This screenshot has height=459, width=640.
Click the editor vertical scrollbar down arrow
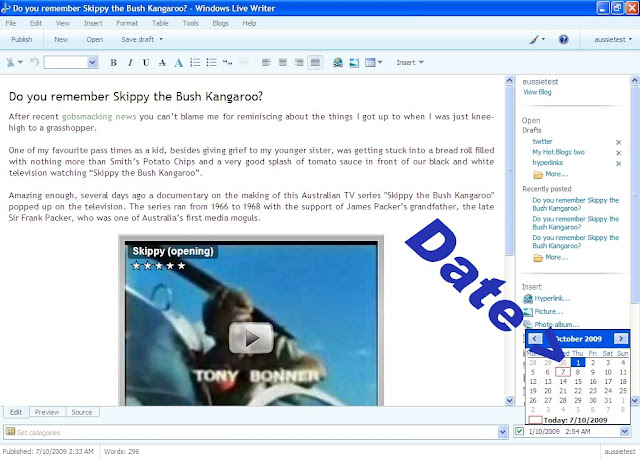[x=509, y=400]
